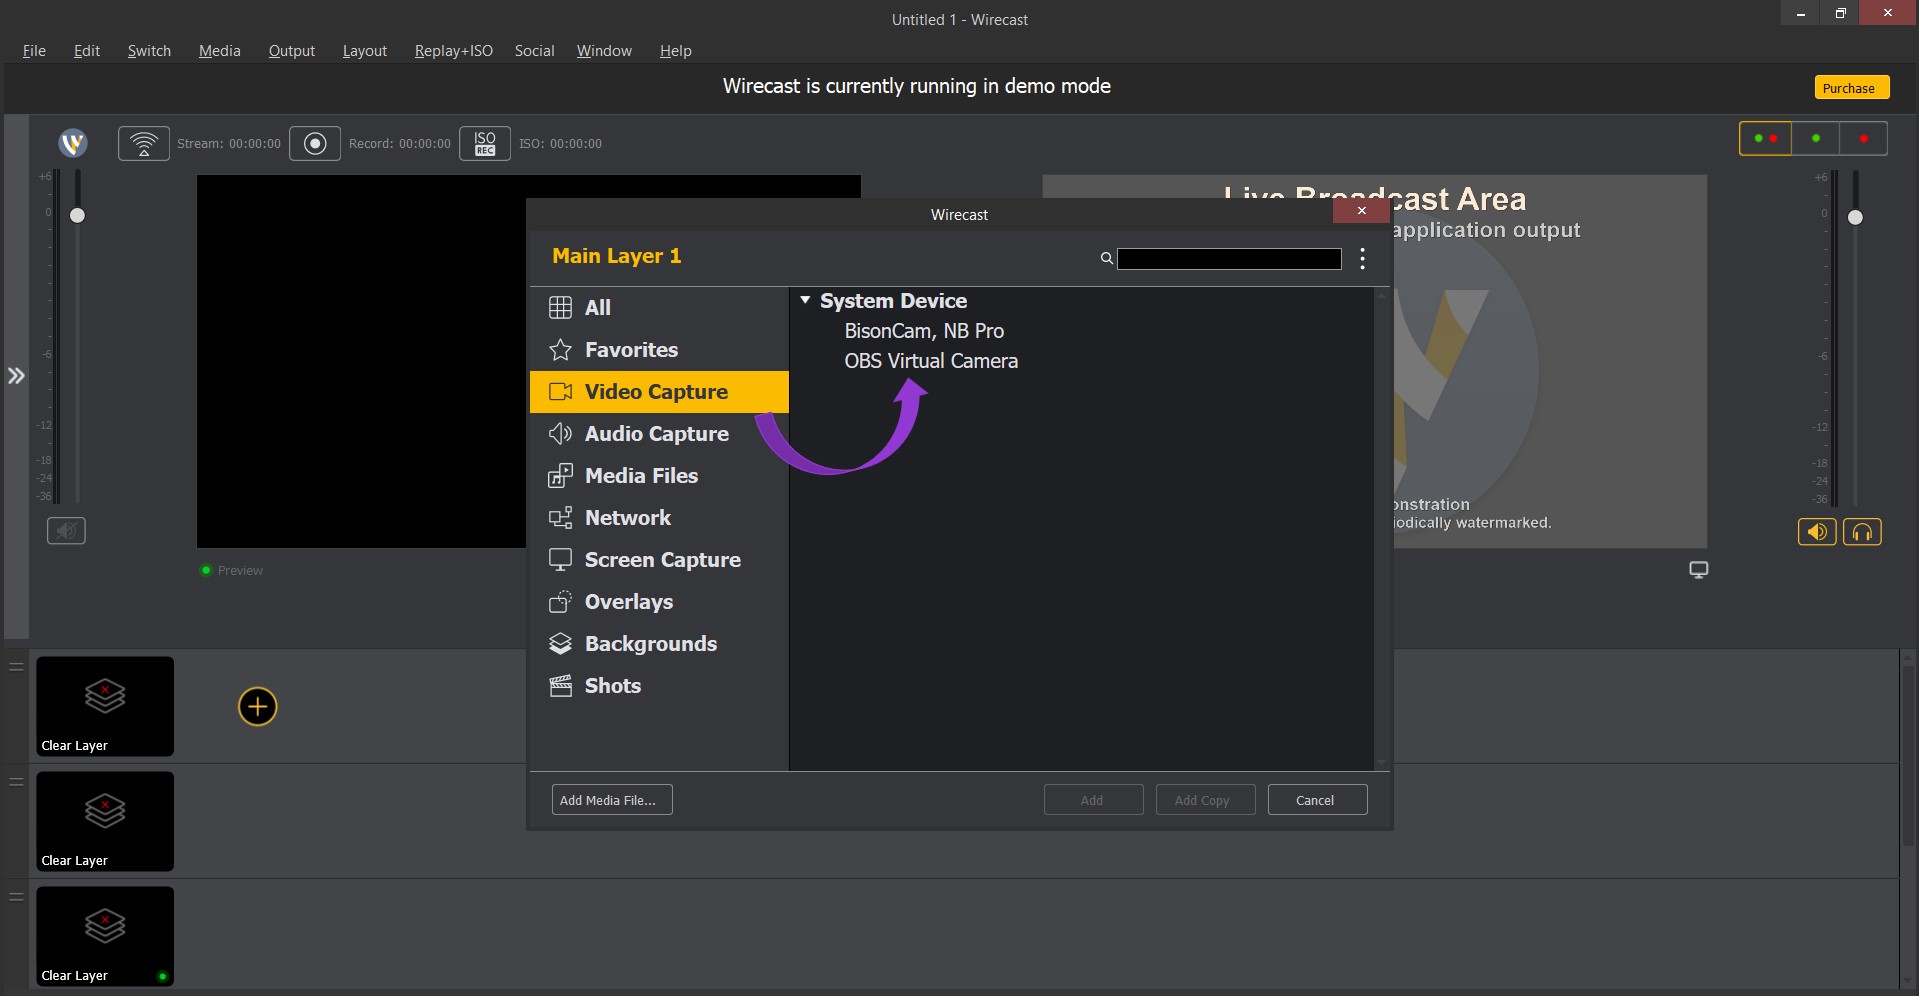Click the plus icon to add a shot

pyautogui.click(x=257, y=706)
